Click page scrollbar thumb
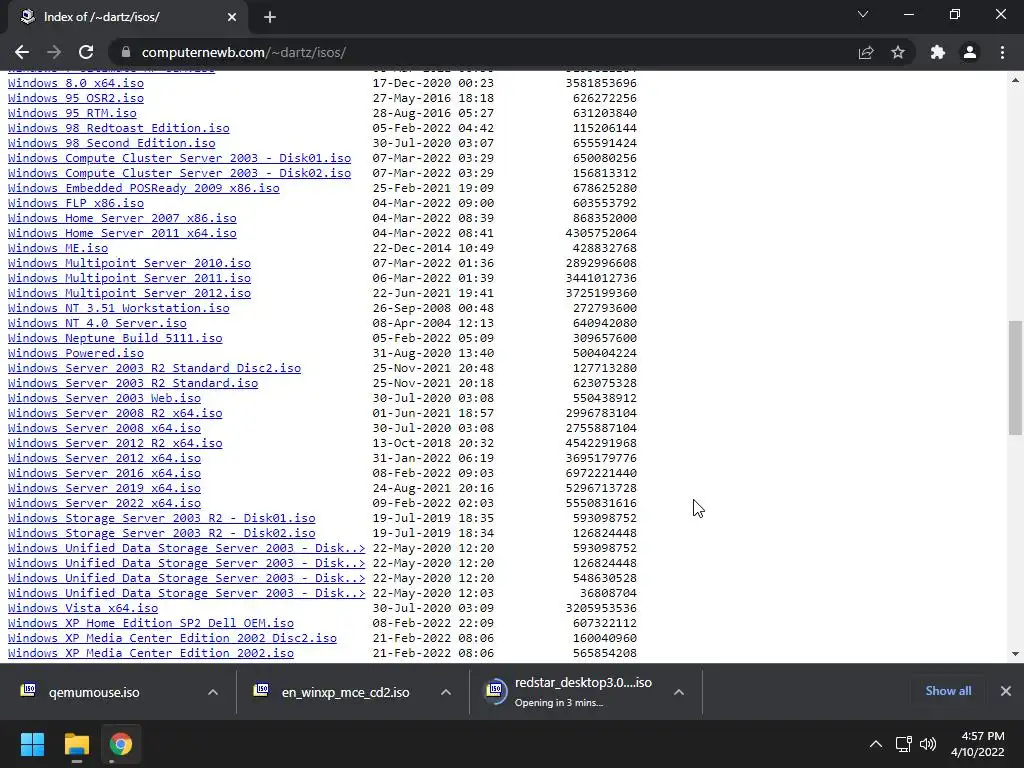Viewport: 1024px width, 768px height. click(x=1015, y=377)
